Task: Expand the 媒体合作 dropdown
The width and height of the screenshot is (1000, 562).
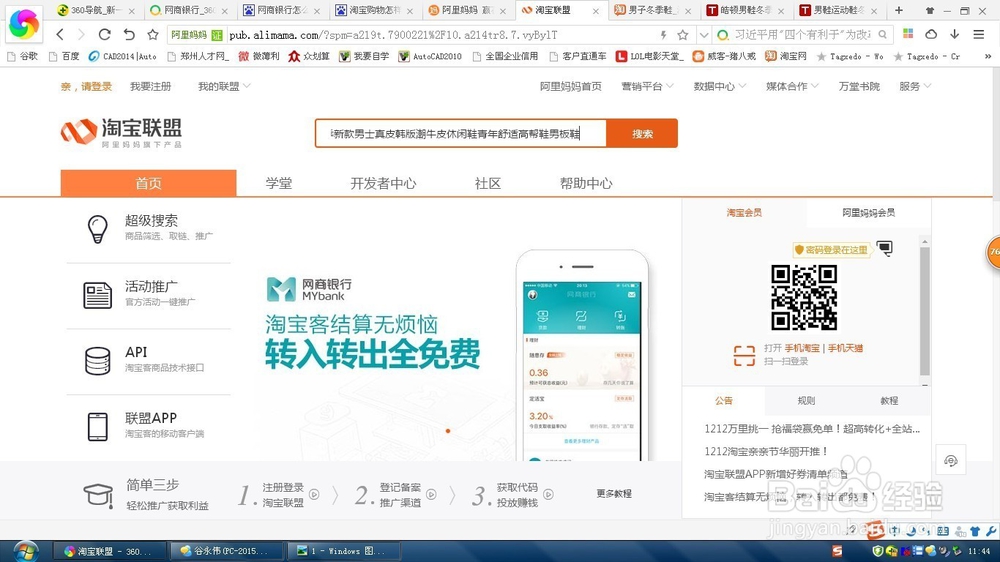Action: (792, 86)
